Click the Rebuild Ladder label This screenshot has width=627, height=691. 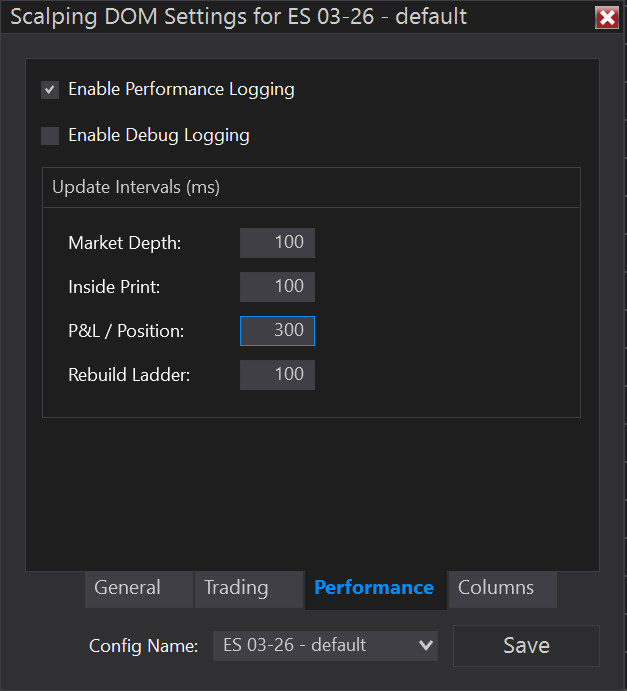pyautogui.click(x=128, y=375)
